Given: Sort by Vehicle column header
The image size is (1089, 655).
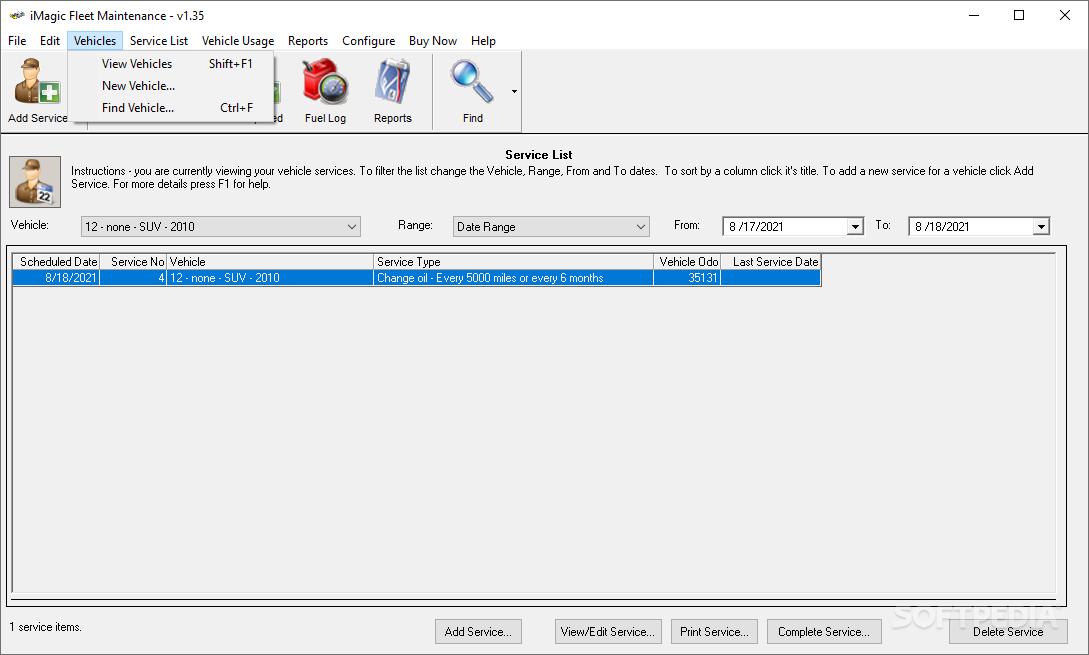Looking at the screenshot, I should [269, 262].
